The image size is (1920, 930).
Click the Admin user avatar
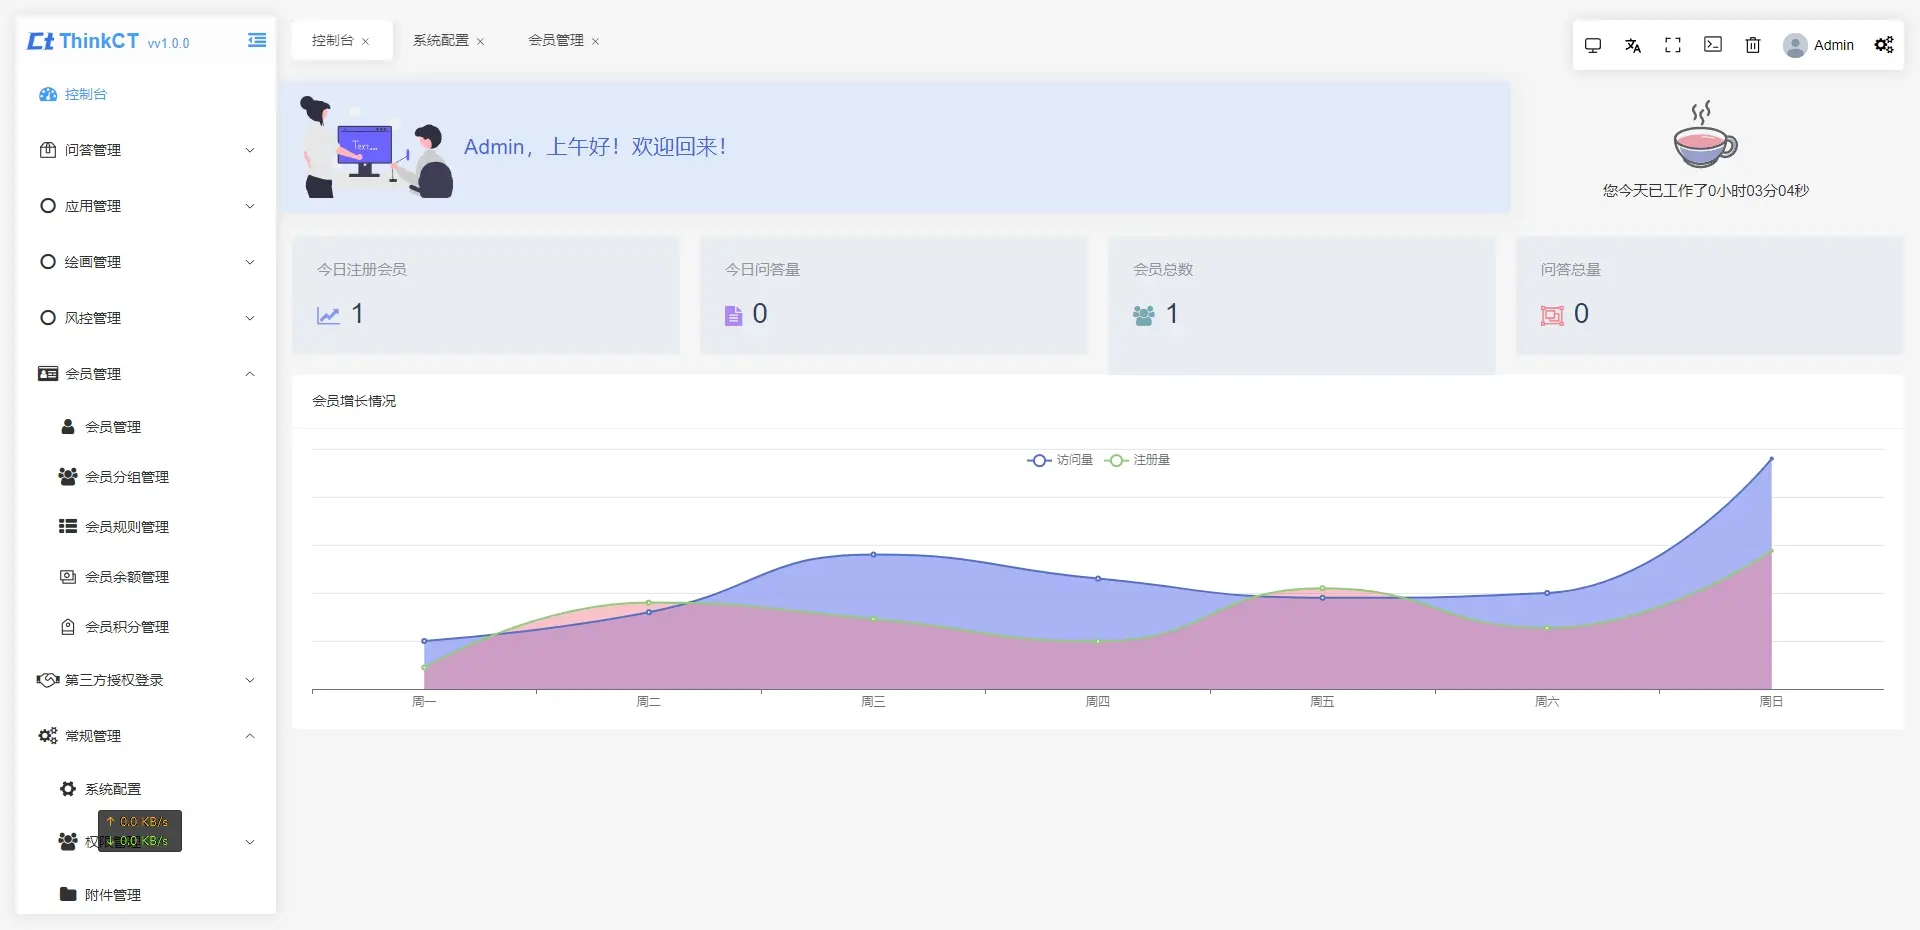click(1795, 45)
